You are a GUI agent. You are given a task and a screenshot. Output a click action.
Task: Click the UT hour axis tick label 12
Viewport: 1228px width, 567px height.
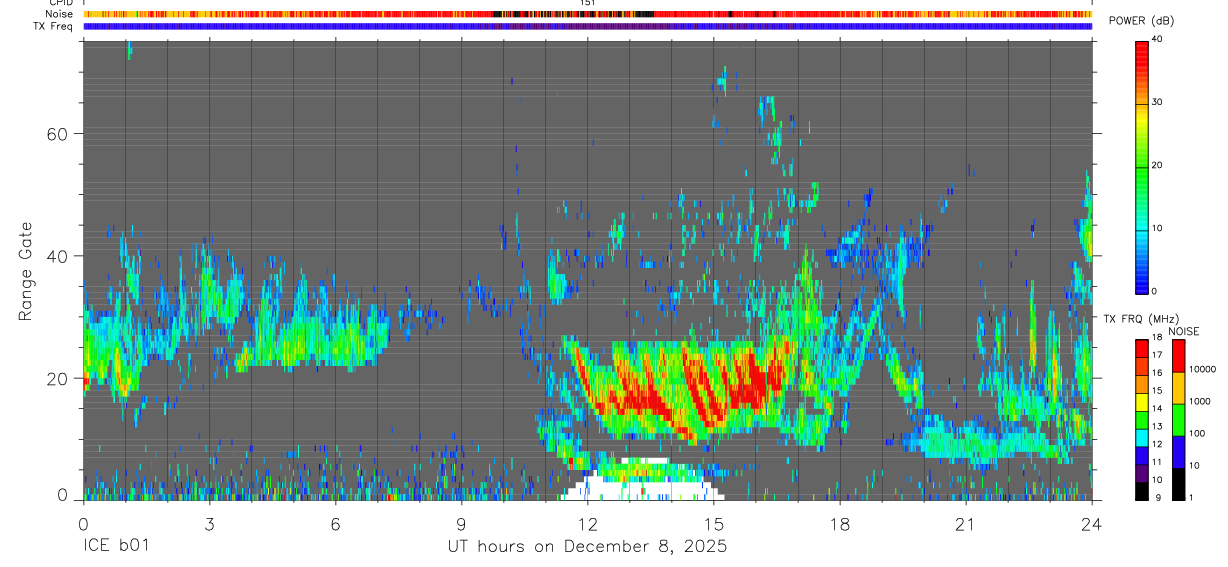click(x=587, y=523)
